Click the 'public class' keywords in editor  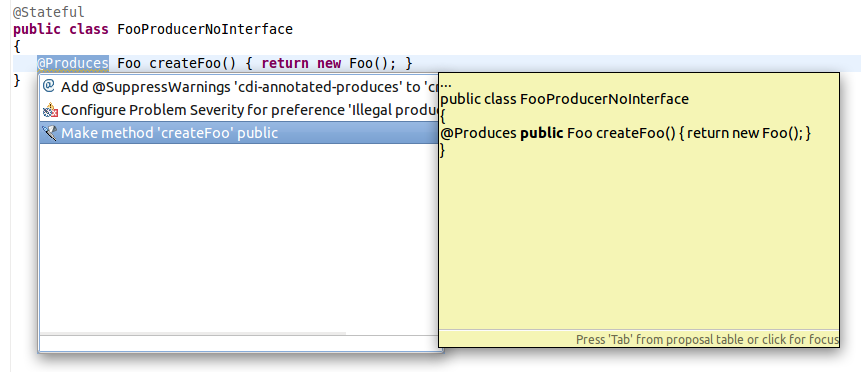tap(60, 29)
